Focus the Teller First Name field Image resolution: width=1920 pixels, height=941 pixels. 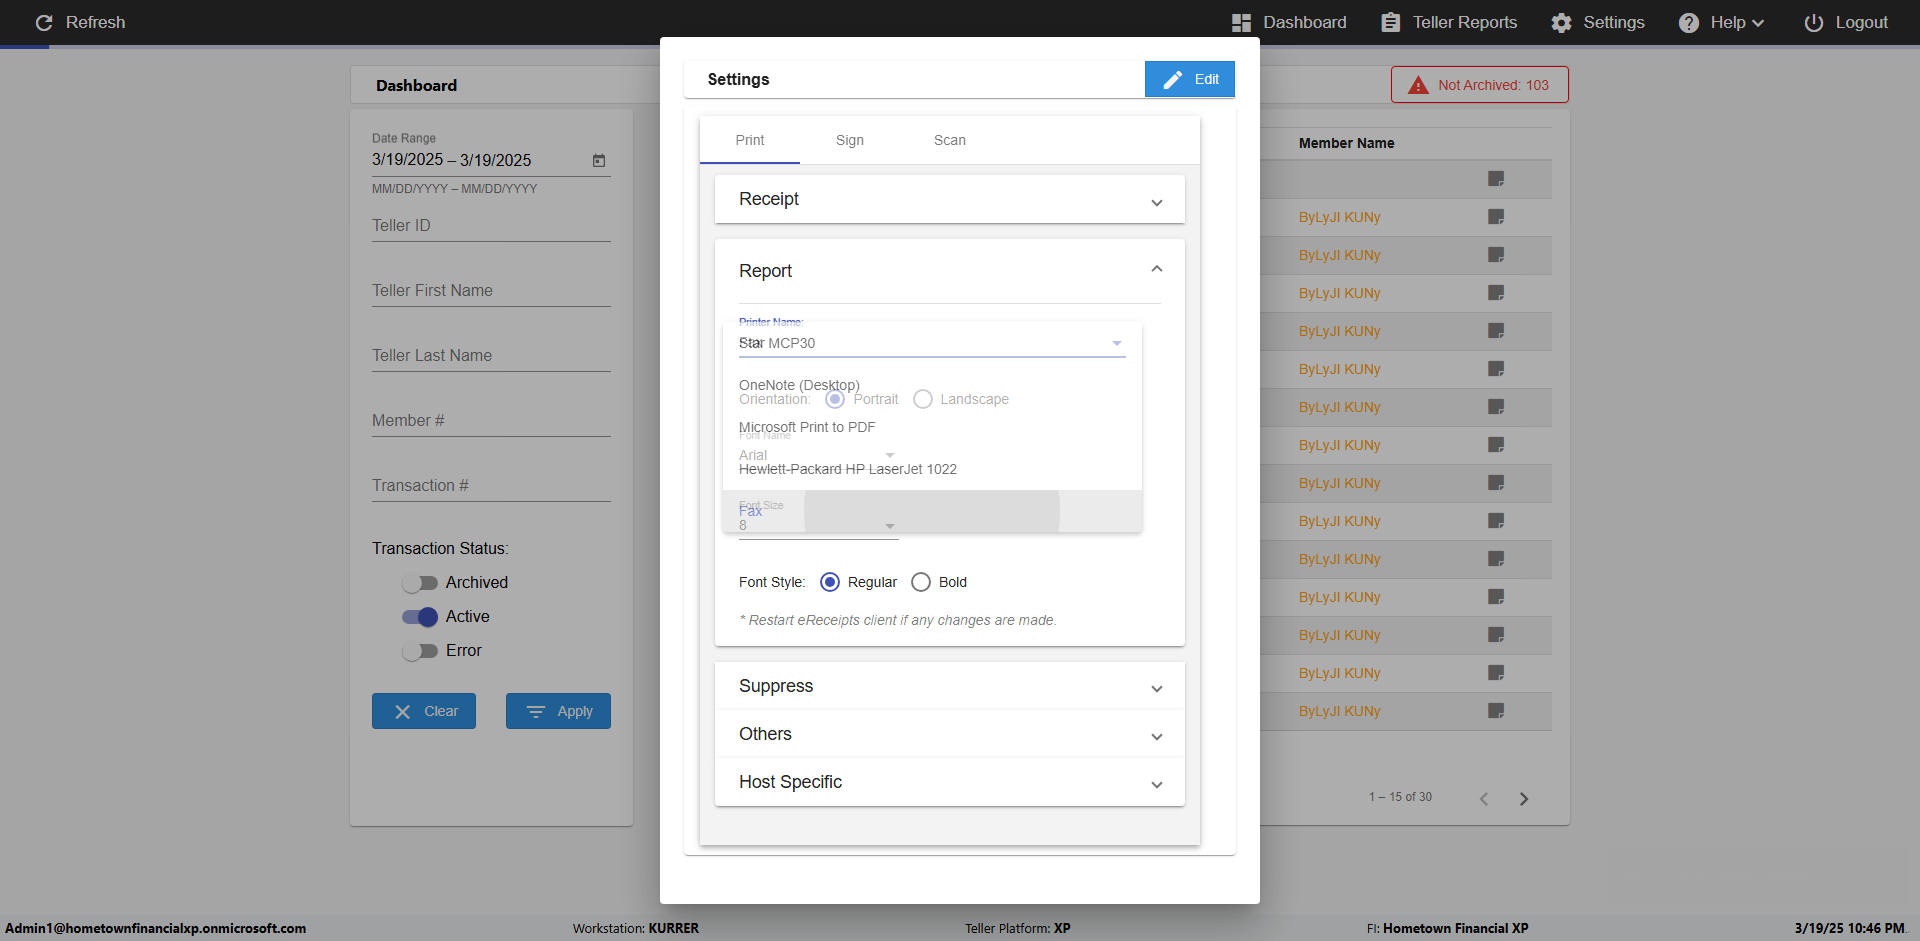[x=491, y=291]
